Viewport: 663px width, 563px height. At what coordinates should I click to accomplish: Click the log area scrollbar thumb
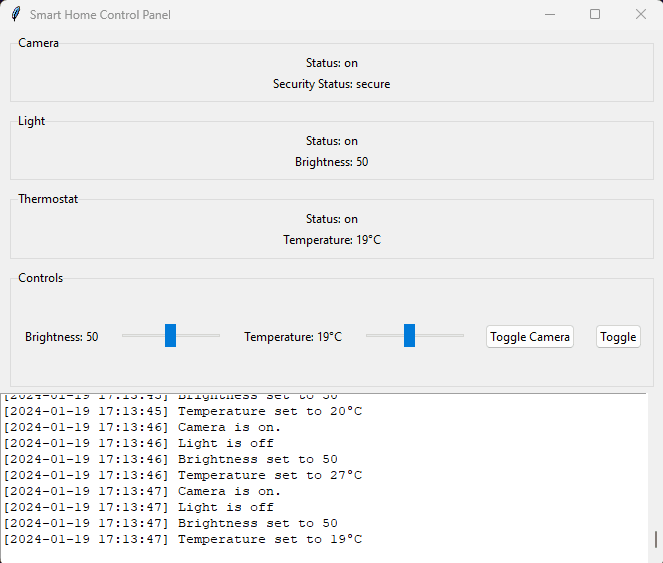[x=656, y=539]
